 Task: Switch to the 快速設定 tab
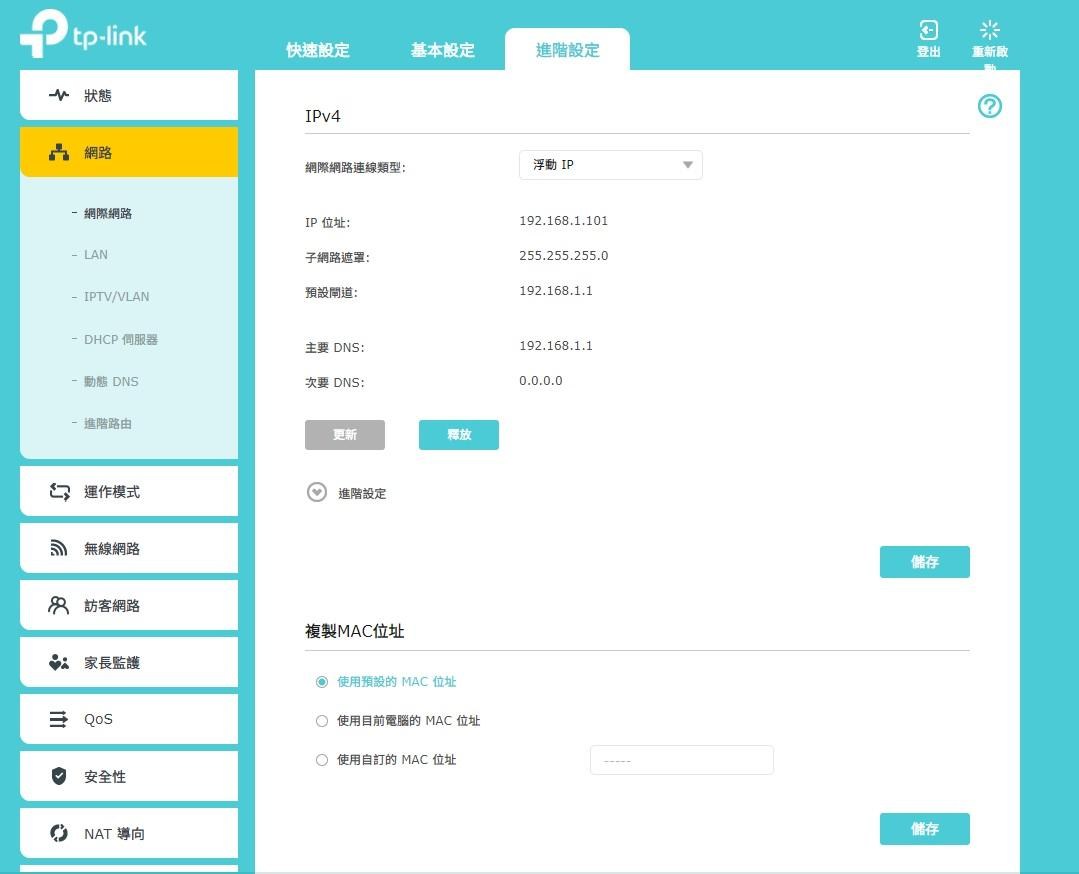click(317, 49)
